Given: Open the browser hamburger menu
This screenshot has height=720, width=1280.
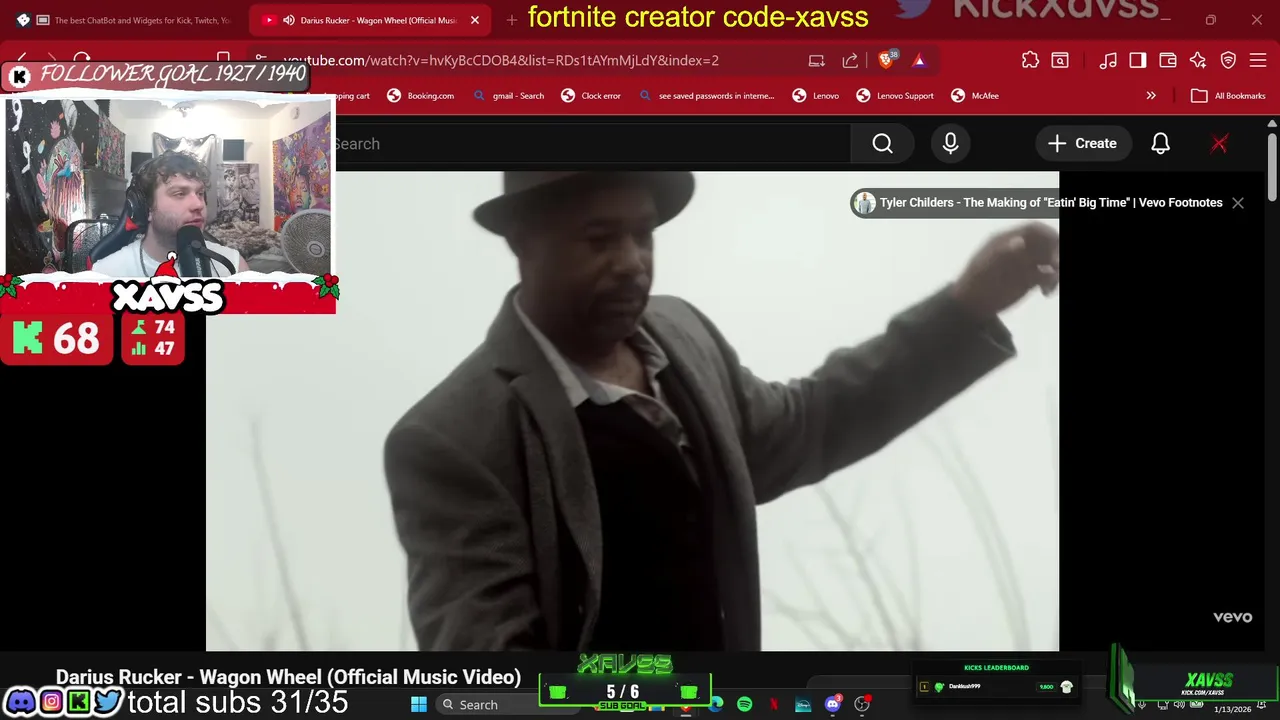Looking at the screenshot, I should click(x=1258, y=60).
